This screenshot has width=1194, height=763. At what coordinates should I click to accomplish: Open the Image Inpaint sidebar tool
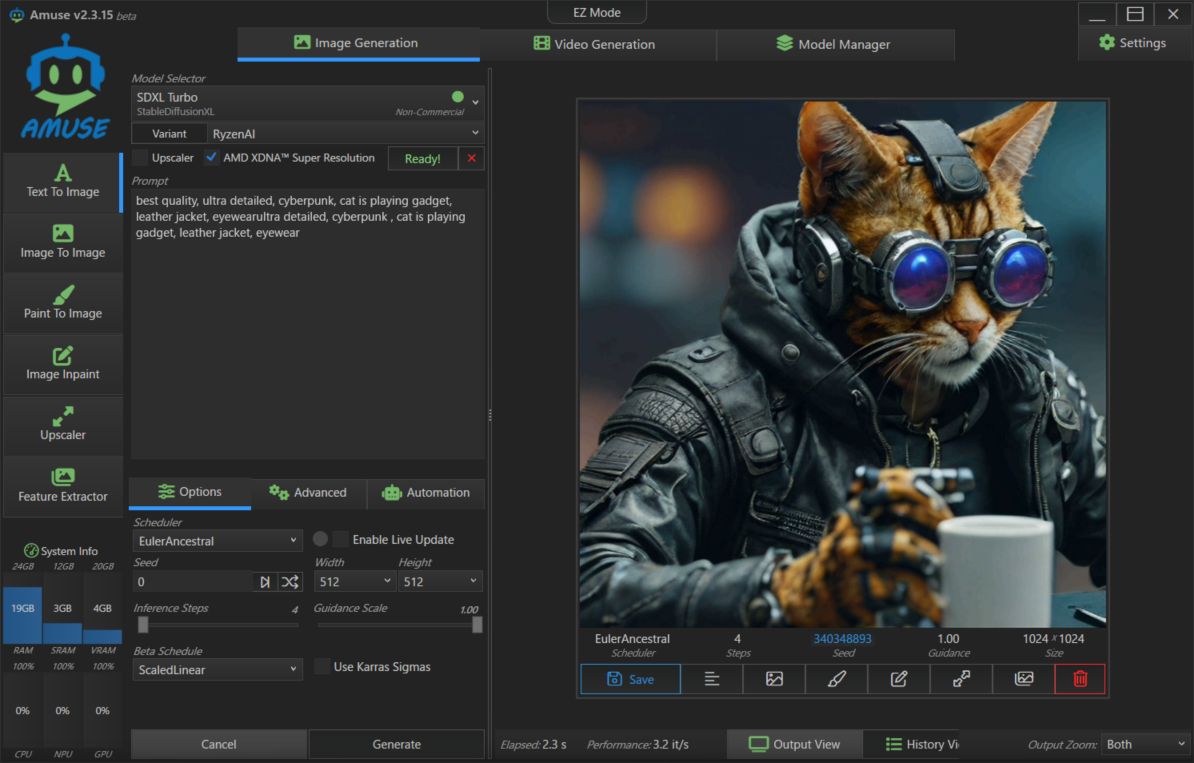(63, 364)
